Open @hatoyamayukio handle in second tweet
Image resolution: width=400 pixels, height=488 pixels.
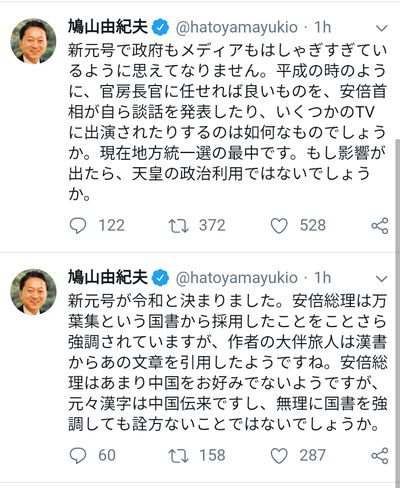click(237, 278)
